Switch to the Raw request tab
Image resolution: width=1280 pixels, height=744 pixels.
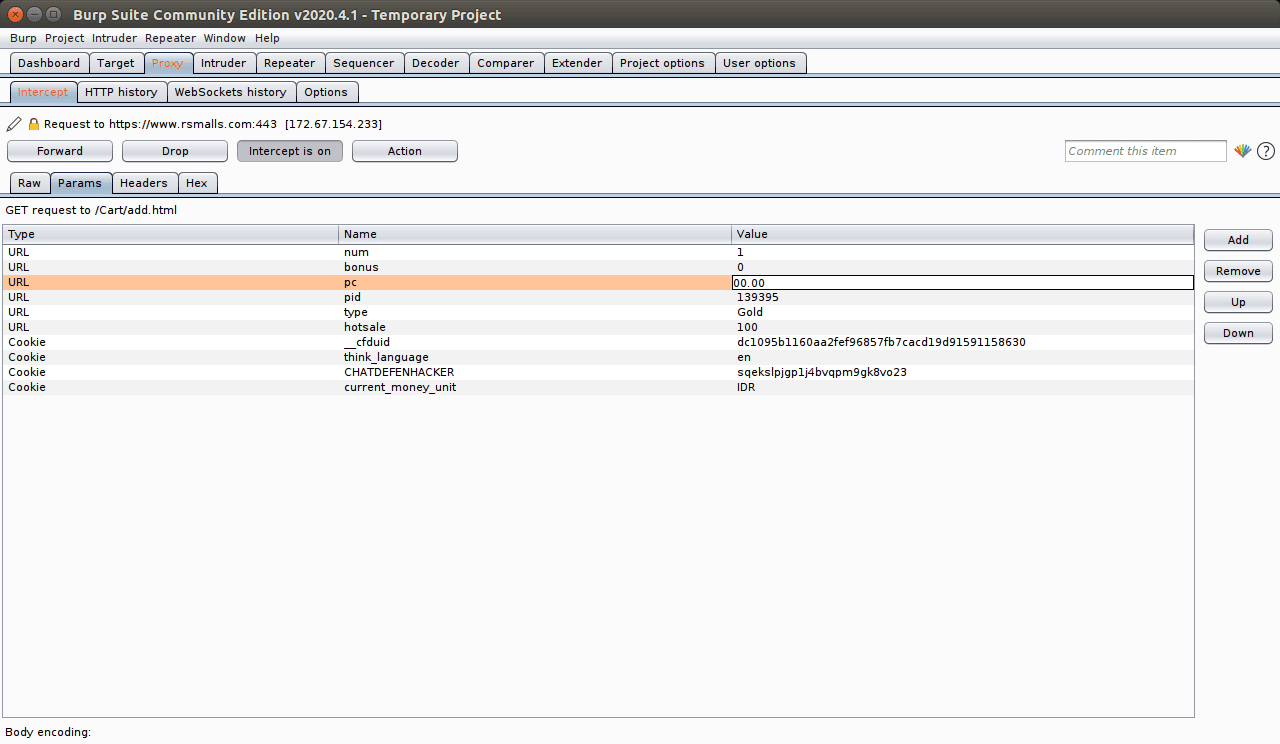(x=29, y=183)
